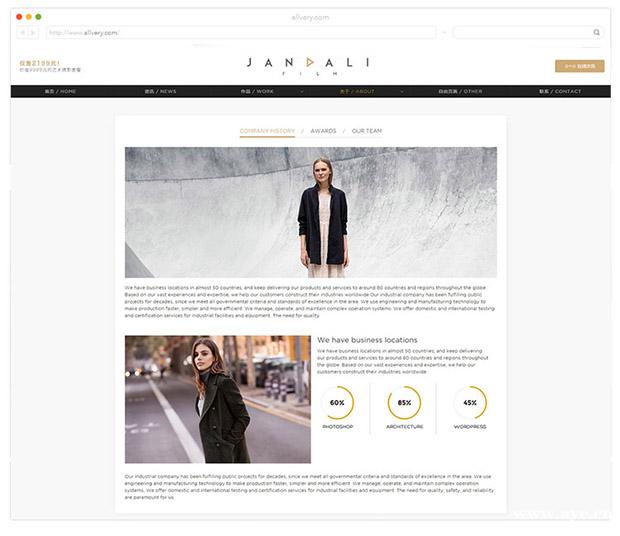Select the Contact navigation item

(559, 91)
